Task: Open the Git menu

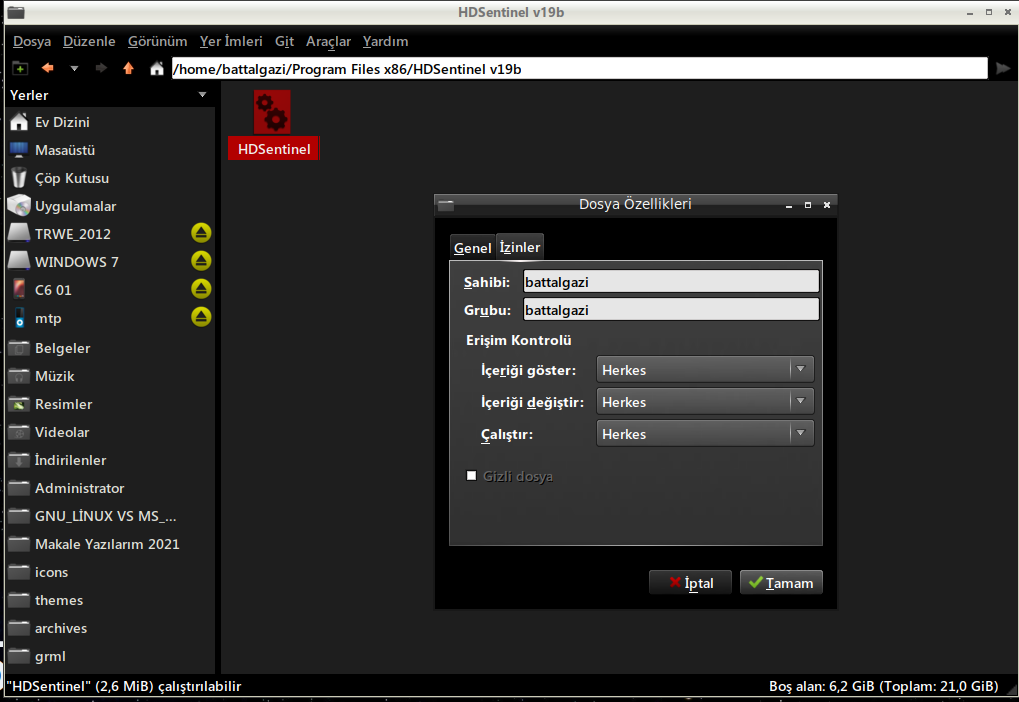Action: [284, 42]
